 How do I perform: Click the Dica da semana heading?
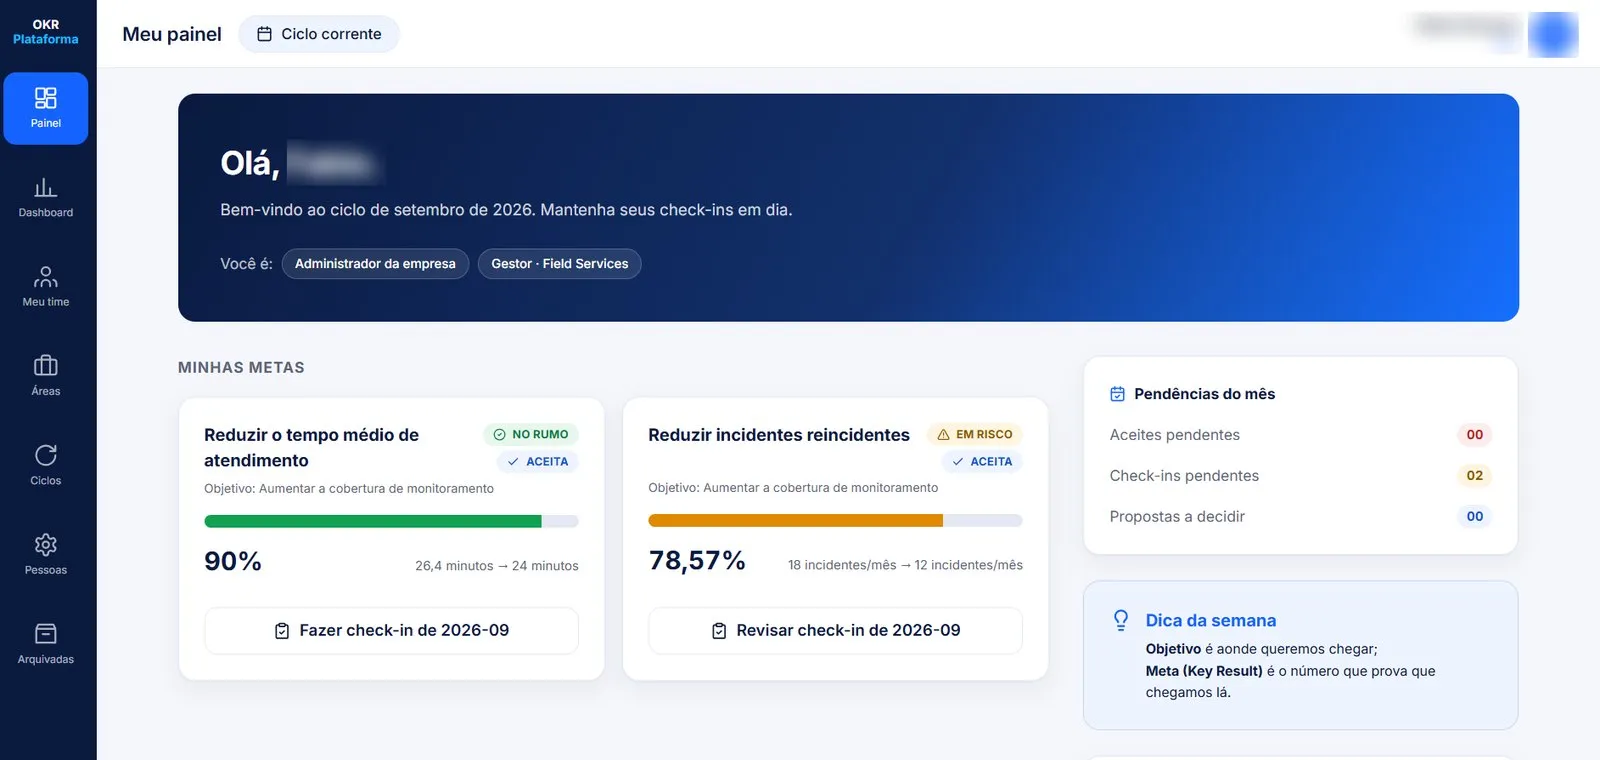click(x=1211, y=621)
